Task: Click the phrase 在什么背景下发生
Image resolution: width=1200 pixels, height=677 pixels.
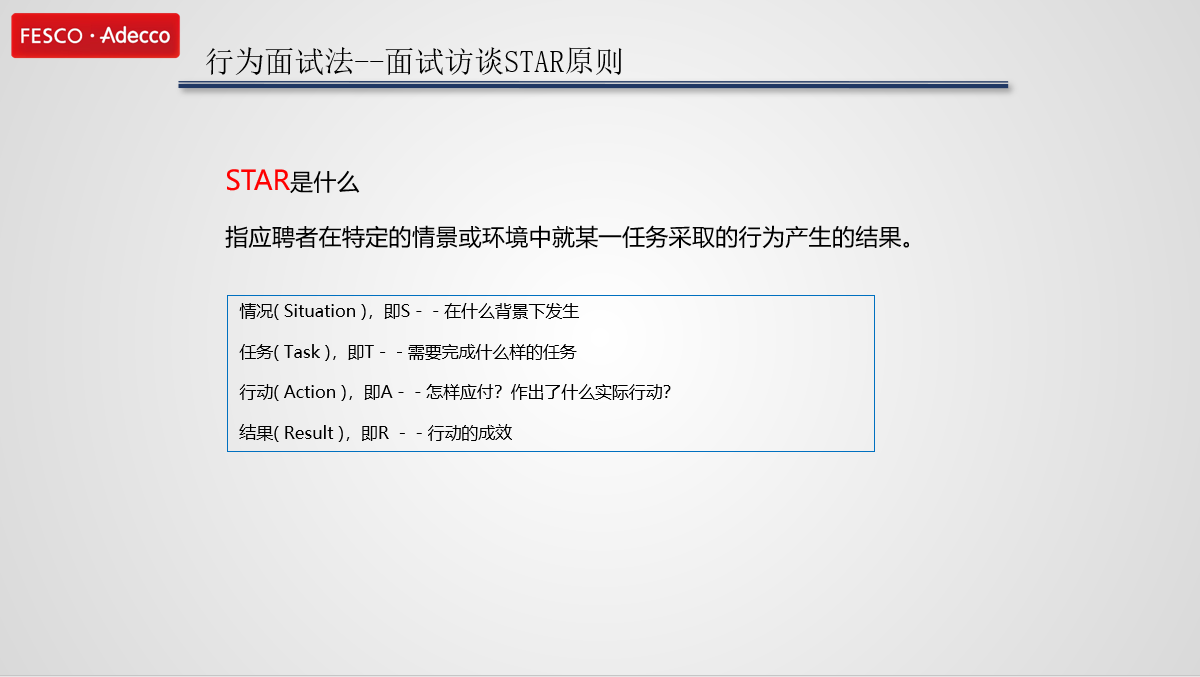Action: click(512, 311)
